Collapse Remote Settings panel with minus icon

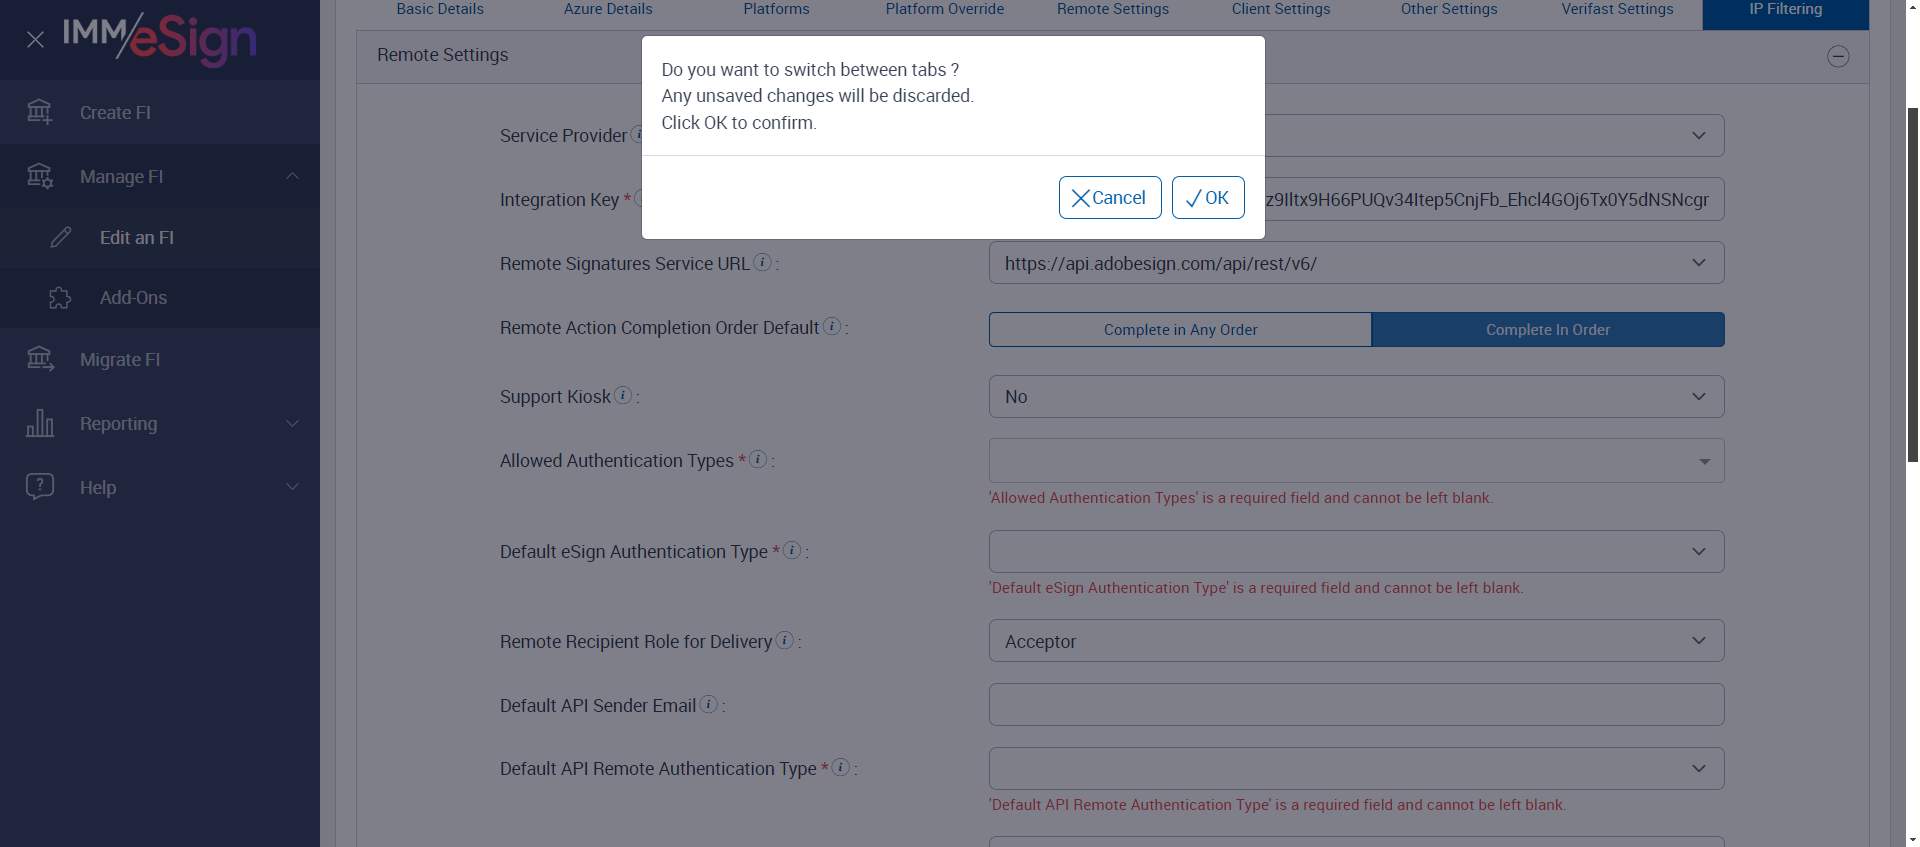(1838, 56)
